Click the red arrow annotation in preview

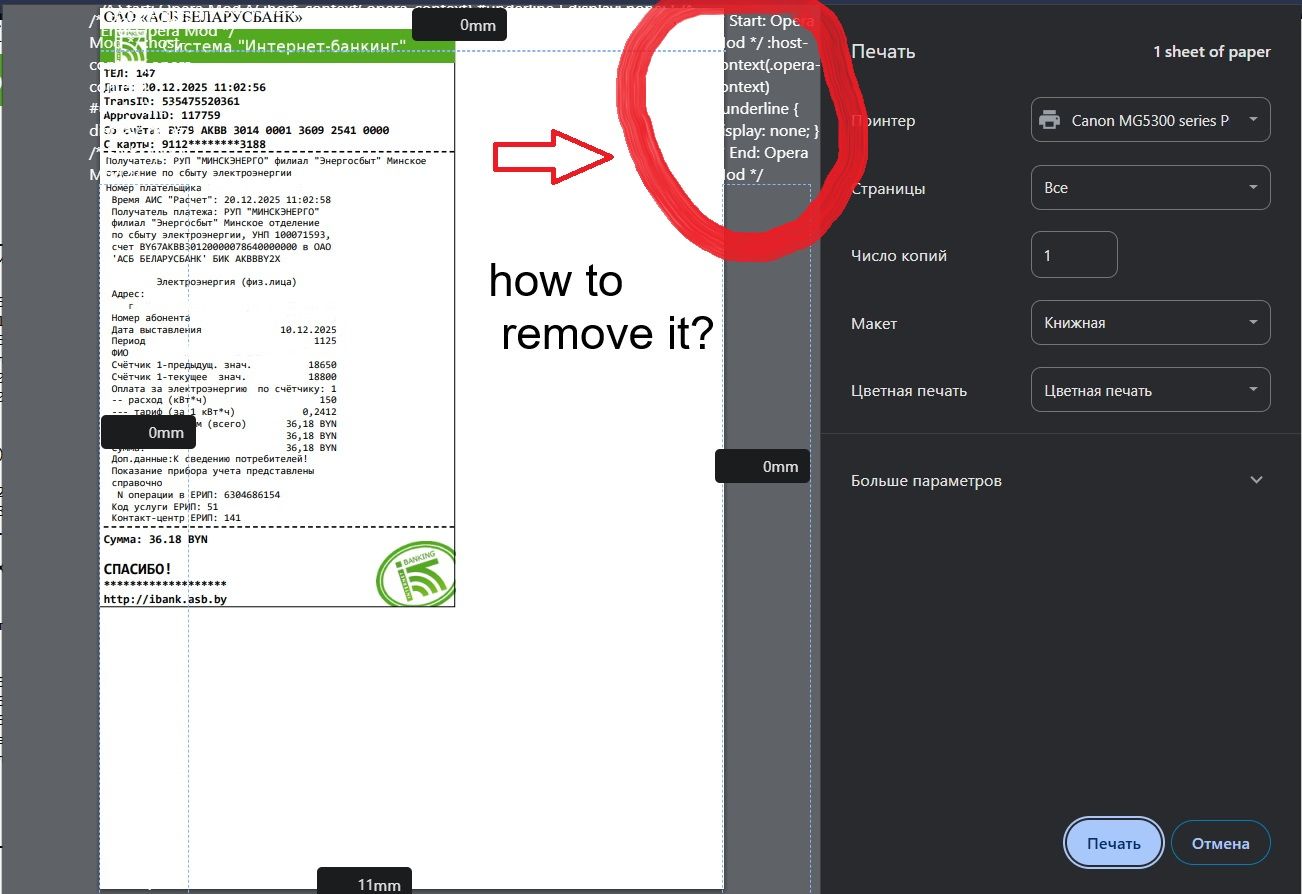pos(552,156)
